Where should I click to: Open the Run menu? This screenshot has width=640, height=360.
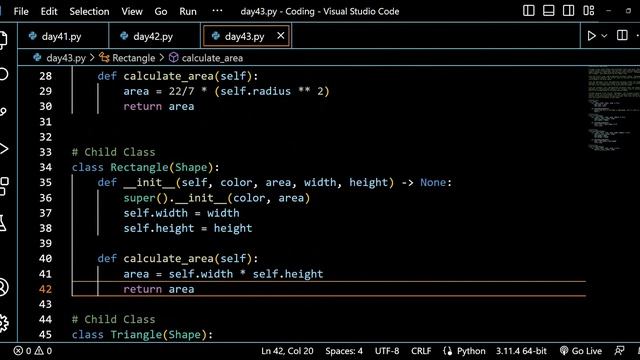pyautogui.click(x=188, y=11)
